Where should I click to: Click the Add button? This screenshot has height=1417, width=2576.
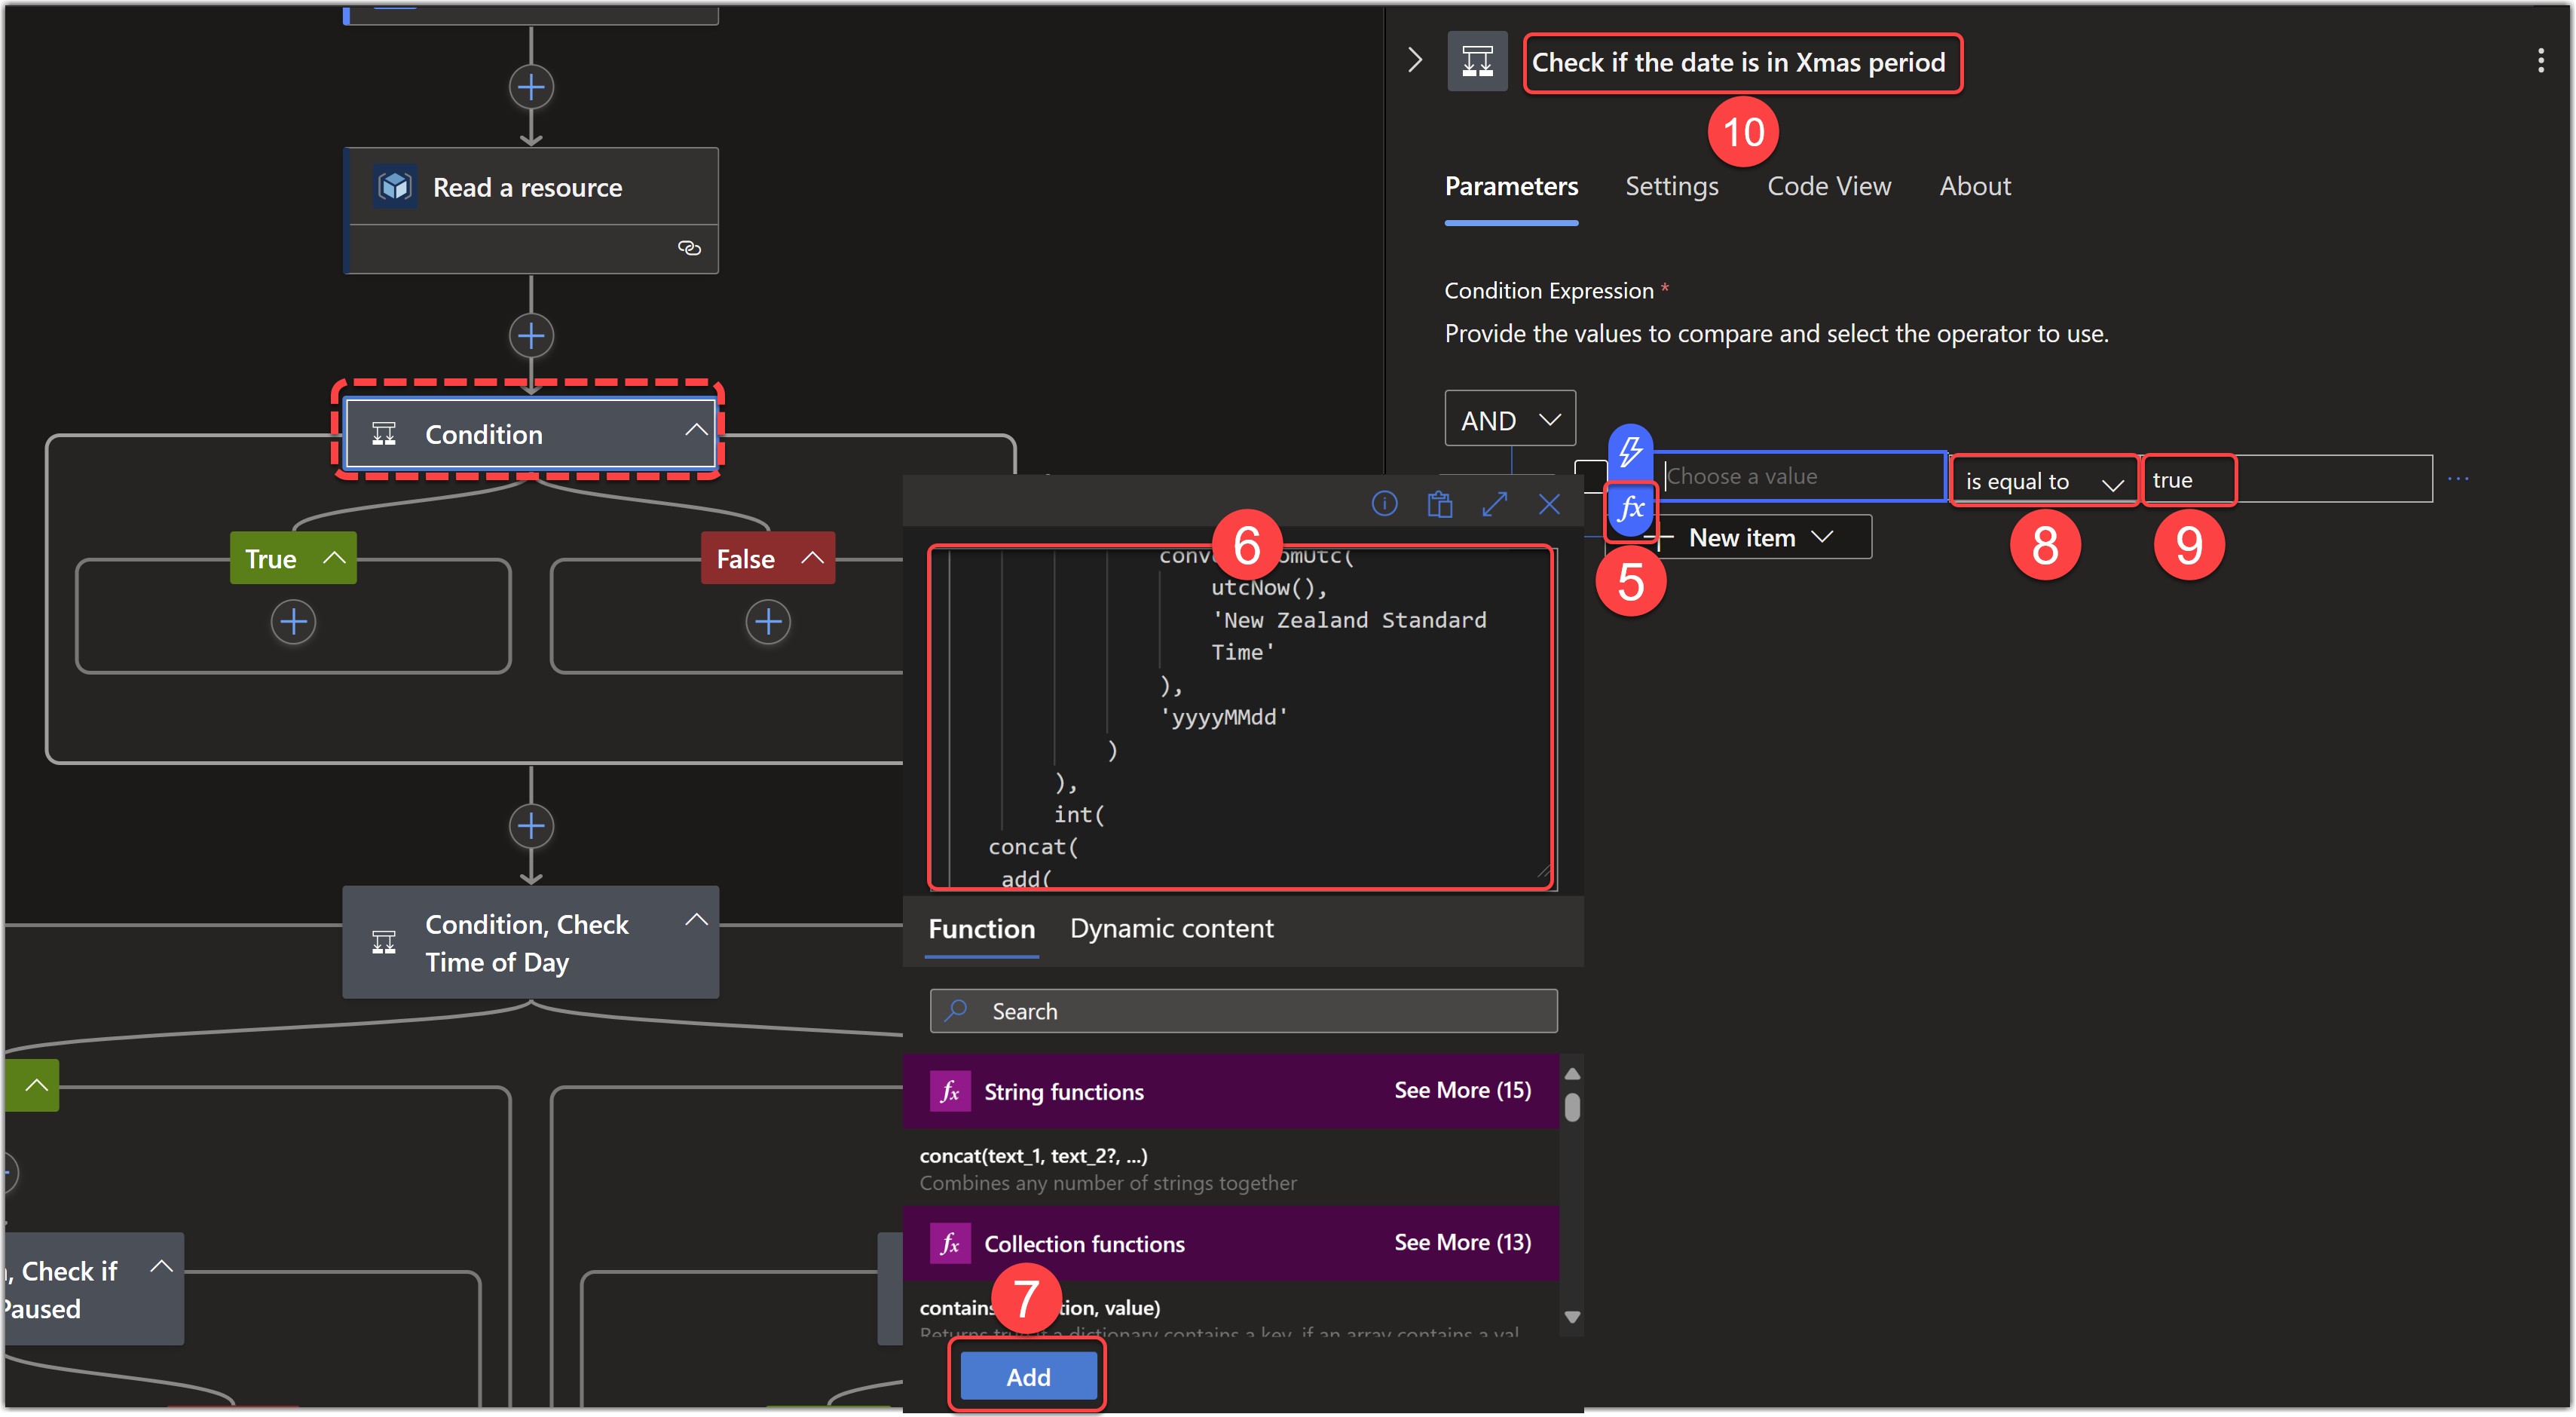(x=1027, y=1377)
